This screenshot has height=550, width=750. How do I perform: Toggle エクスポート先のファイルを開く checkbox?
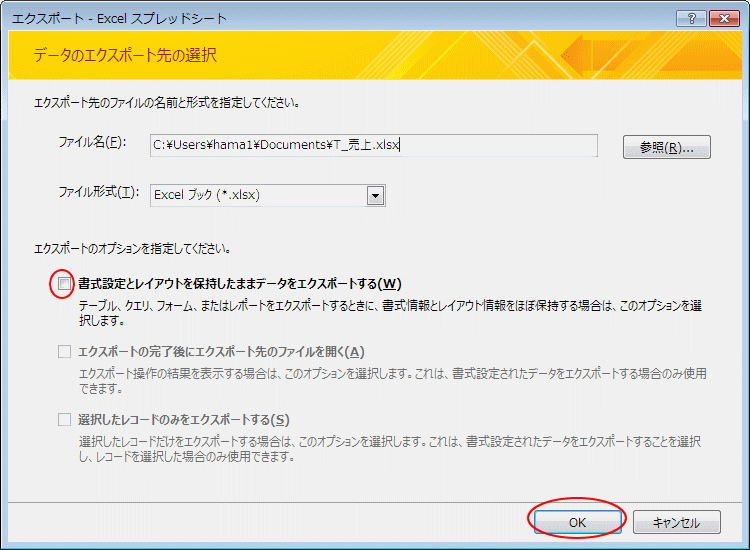tap(64, 352)
